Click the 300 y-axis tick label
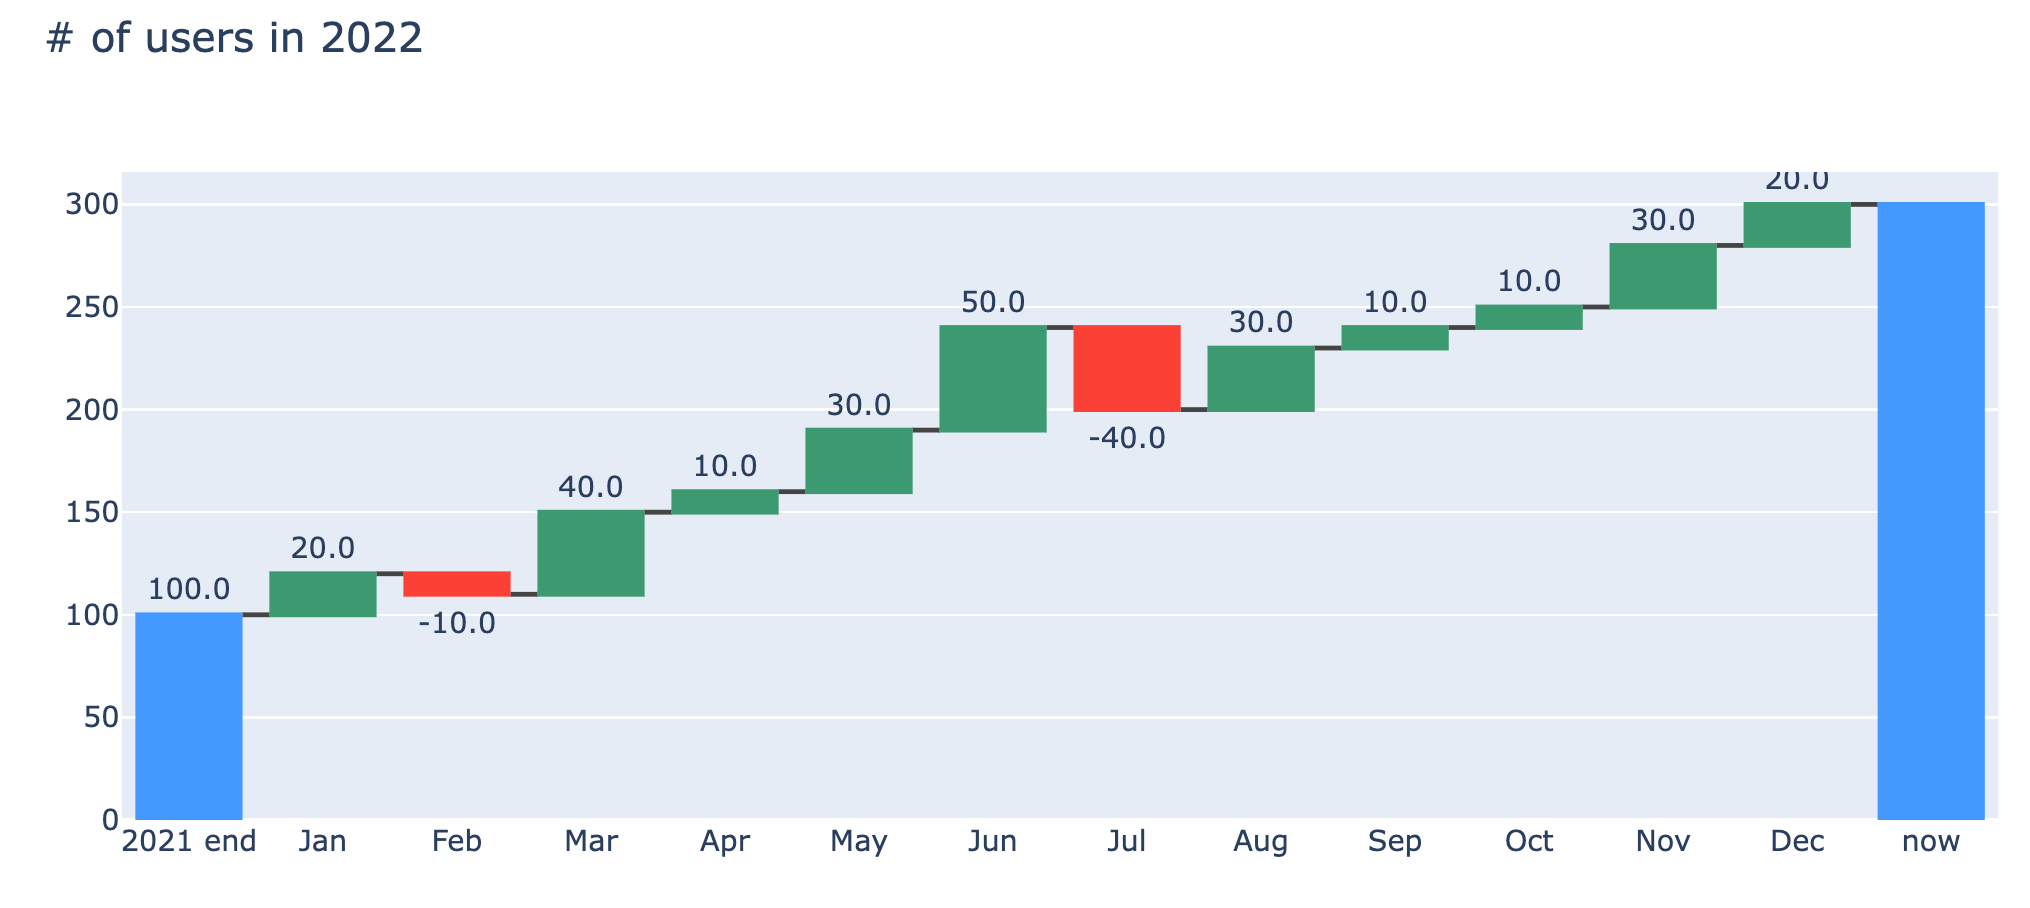Screen dimensions: 2030x908 [92, 205]
